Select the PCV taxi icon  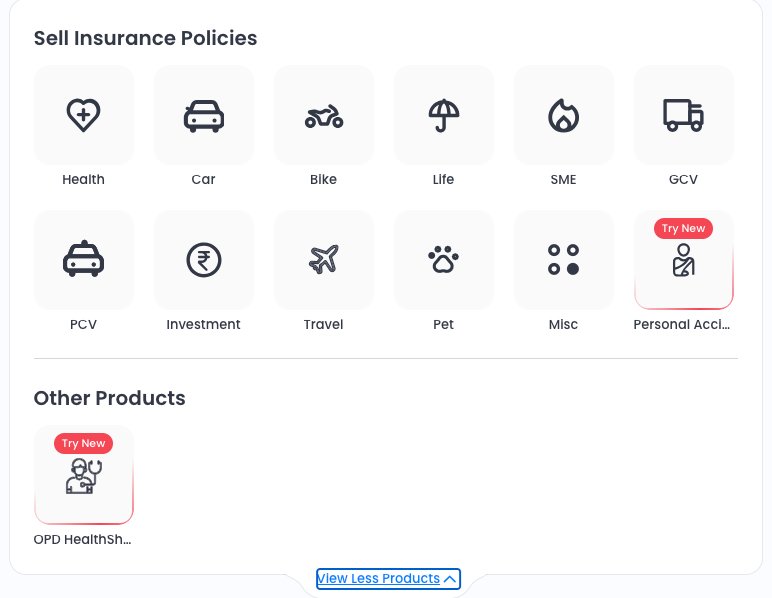pos(83,260)
